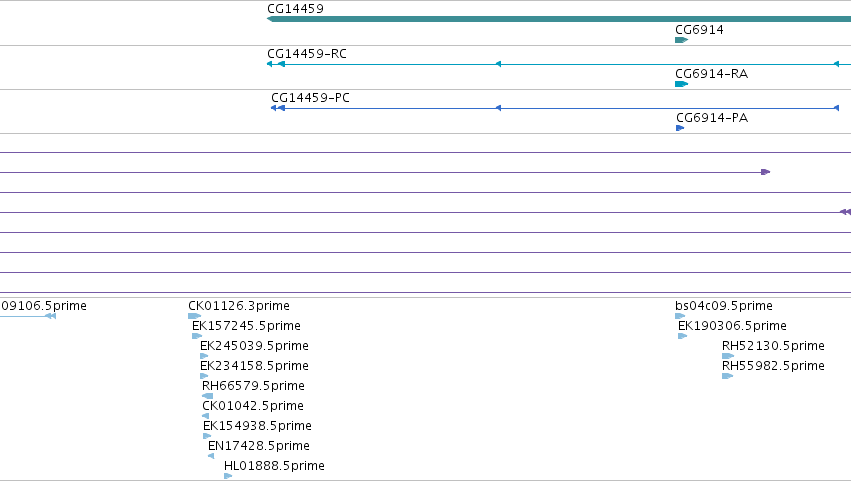Select the RH55982.5prime EST label
Image resolution: width=851 pixels, height=481 pixels.
coord(773,366)
